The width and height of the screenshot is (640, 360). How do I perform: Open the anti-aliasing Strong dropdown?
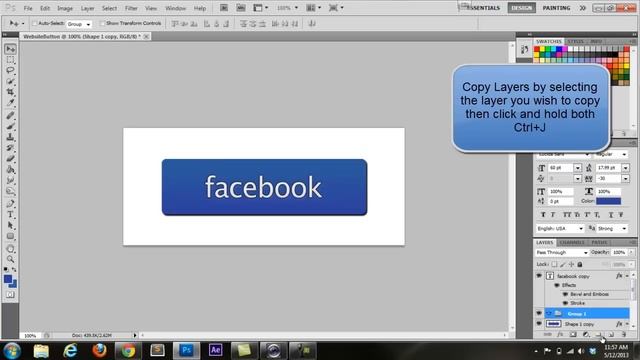(612, 229)
